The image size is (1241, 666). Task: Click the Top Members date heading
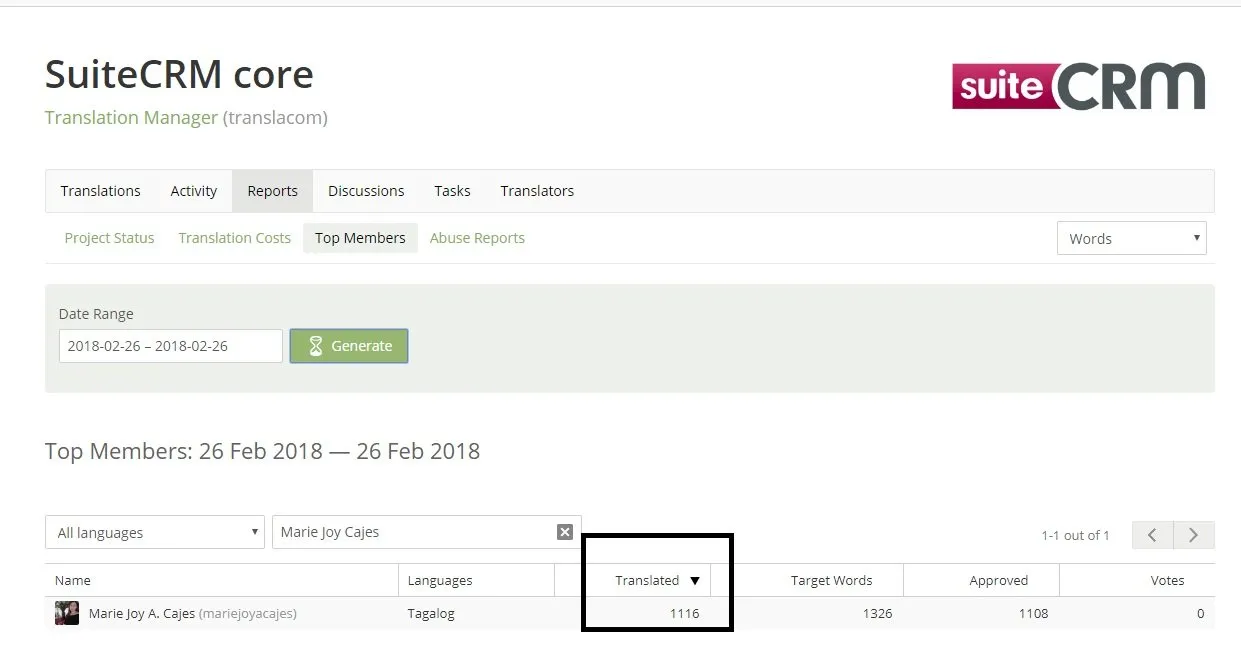click(x=262, y=451)
